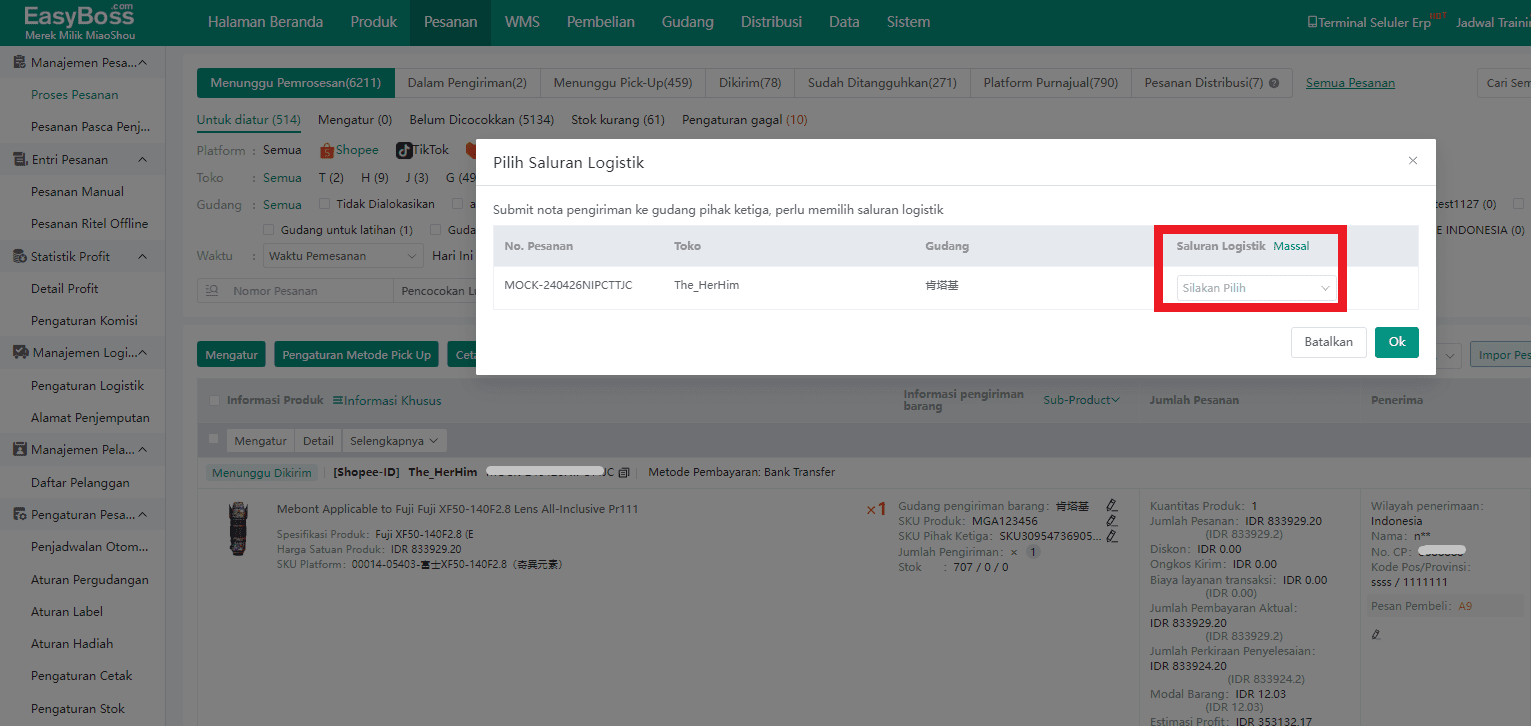Open the Selengkapnya dropdown in order row
The image size is (1531, 726).
(393, 440)
